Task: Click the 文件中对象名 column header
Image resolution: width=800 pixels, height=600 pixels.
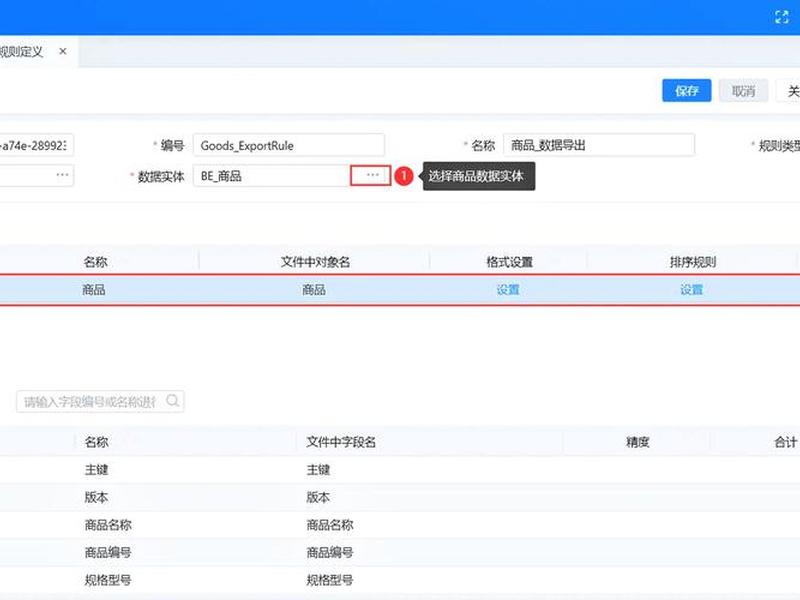Action: tap(315, 262)
